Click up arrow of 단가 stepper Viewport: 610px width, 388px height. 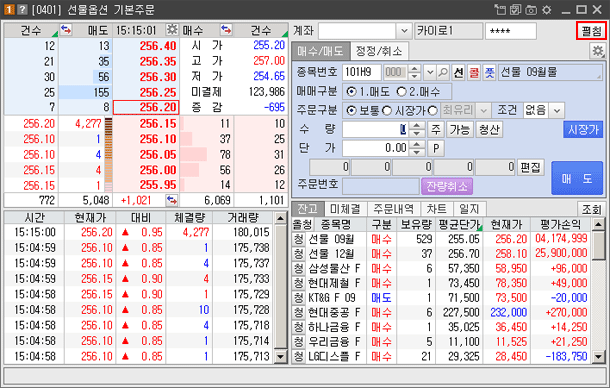click(417, 144)
